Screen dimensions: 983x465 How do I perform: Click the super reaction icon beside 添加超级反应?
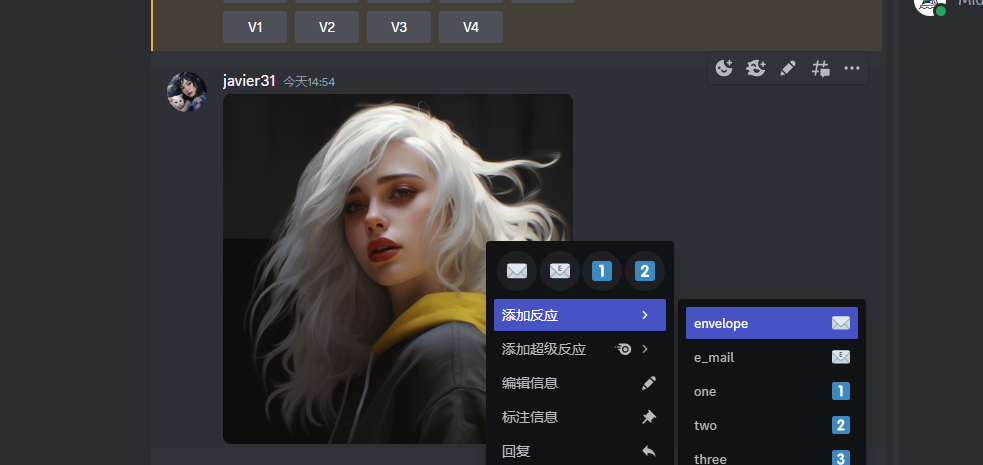(x=624, y=349)
